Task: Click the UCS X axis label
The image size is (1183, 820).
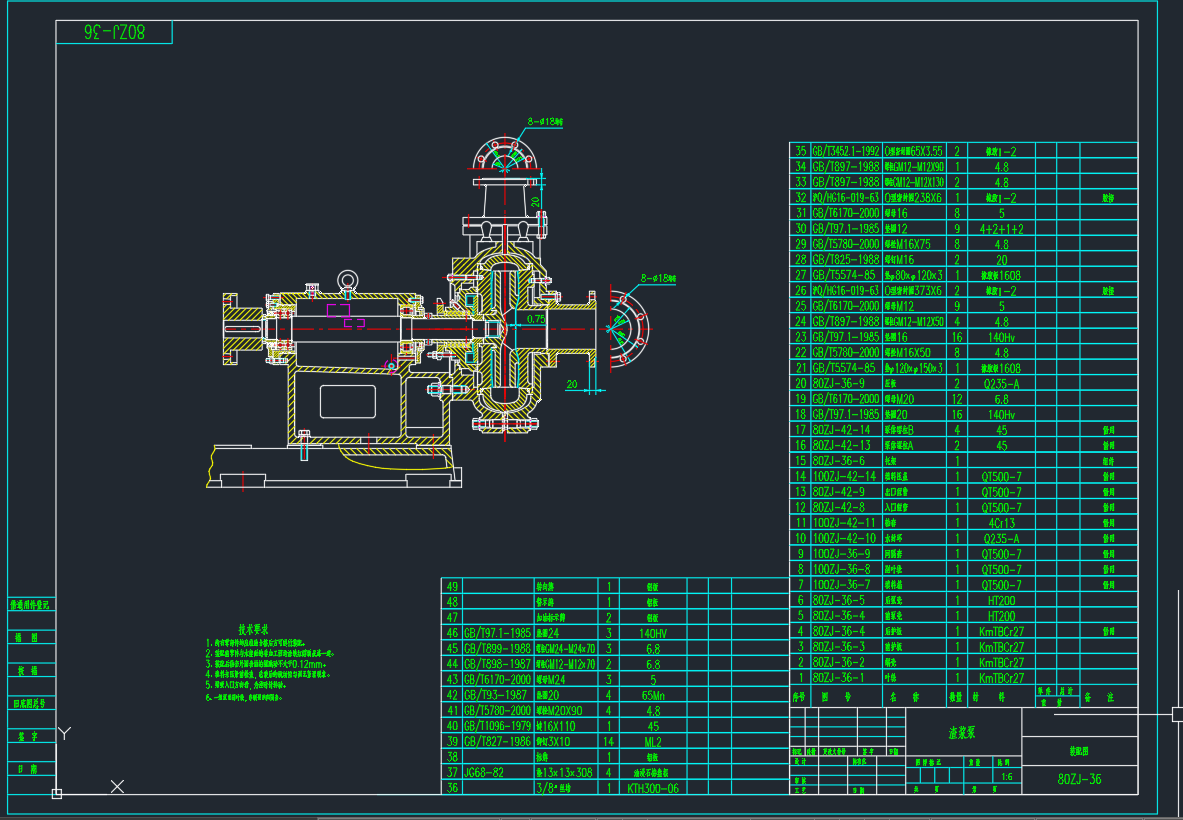Action: pyautogui.click(x=117, y=787)
